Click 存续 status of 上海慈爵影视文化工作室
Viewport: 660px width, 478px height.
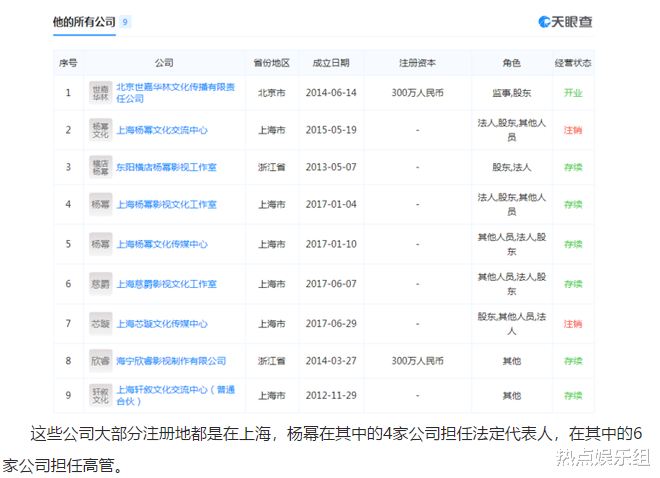point(573,284)
